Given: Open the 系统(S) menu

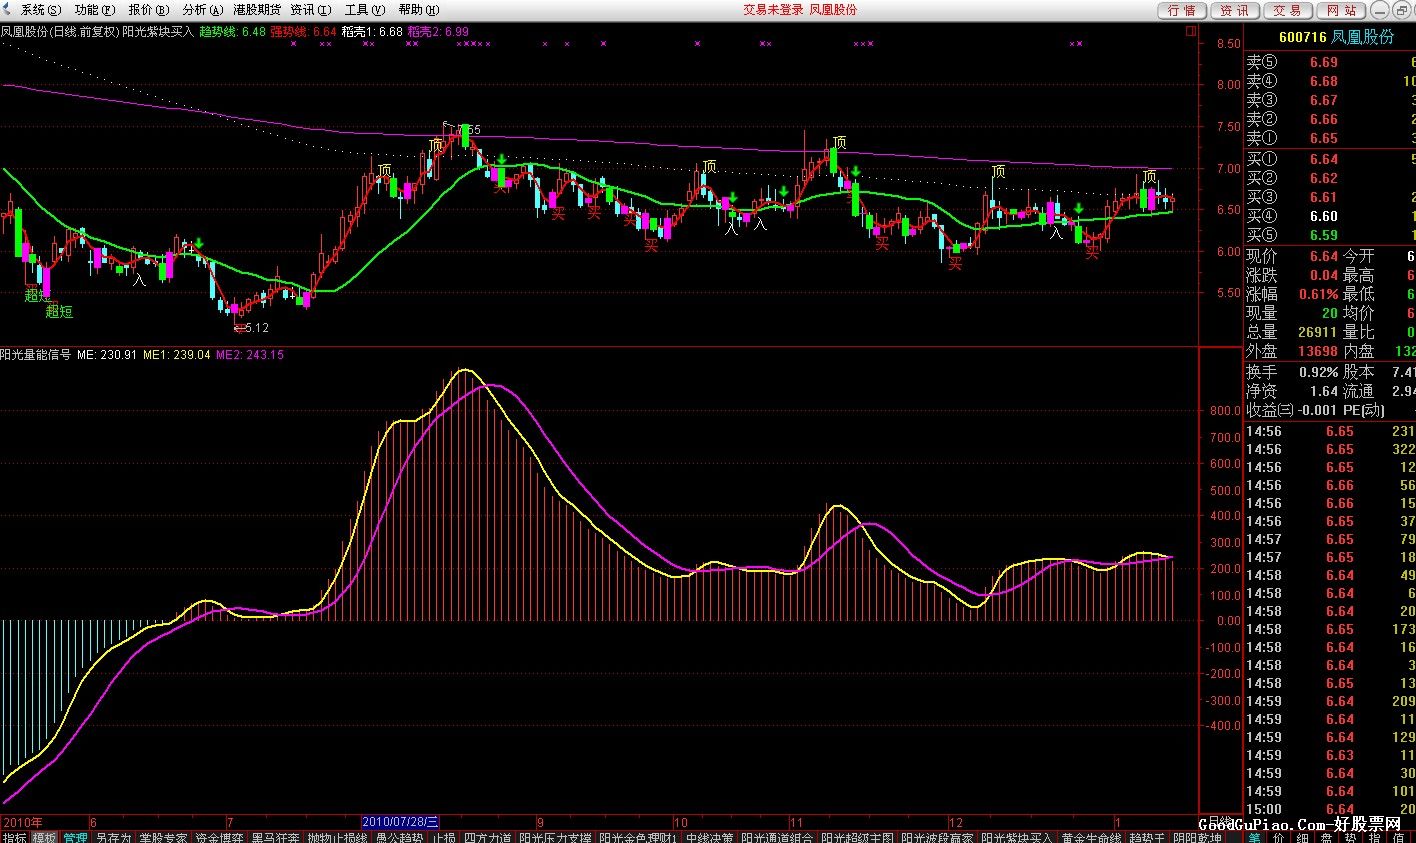Looking at the screenshot, I should pyautogui.click(x=40, y=9).
